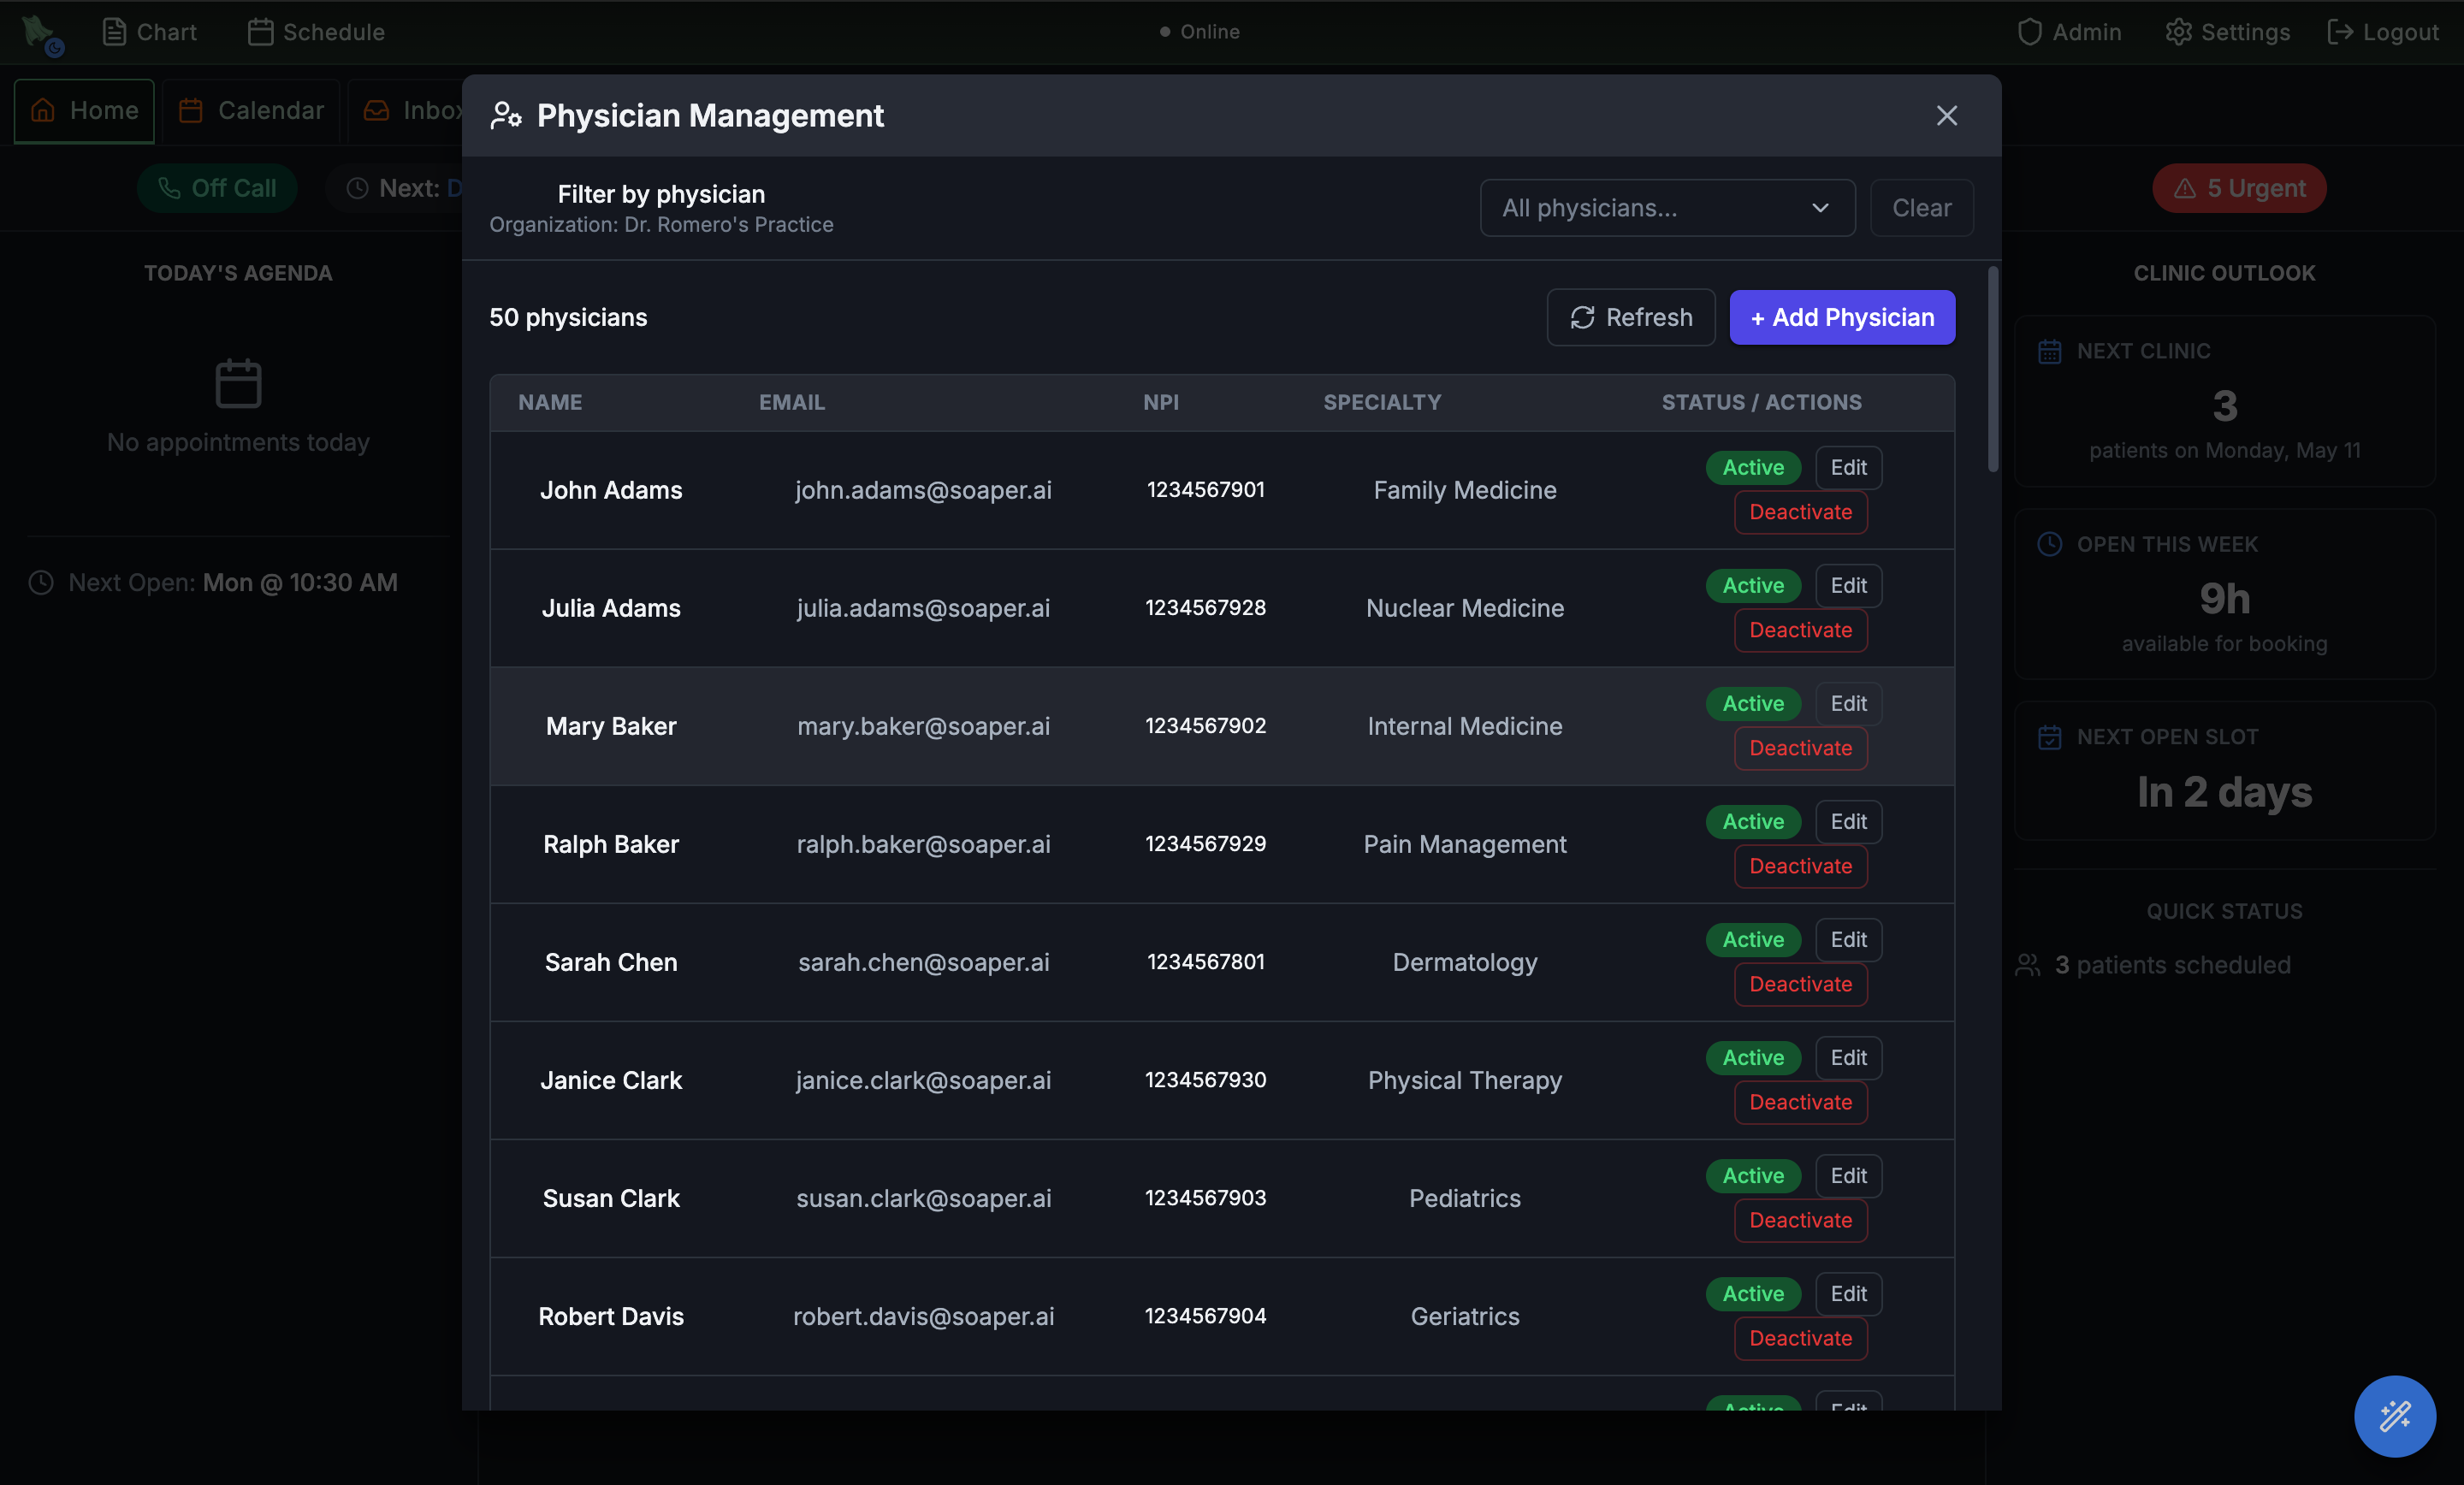This screenshot has height=1485, width=2464.
Task: Click the Next Open Slot card
Action: pos(2224,770)
